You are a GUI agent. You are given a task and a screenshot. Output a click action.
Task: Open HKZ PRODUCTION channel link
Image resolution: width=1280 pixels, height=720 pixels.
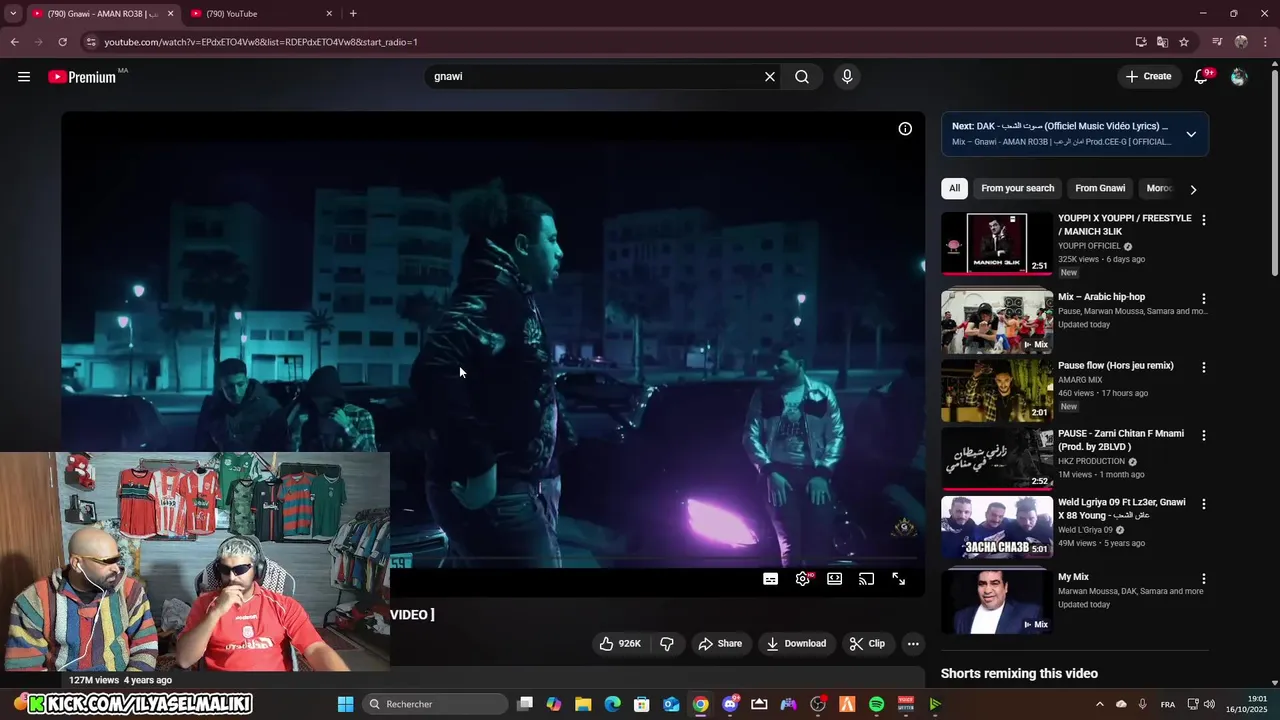click(x=1091, y=461)
